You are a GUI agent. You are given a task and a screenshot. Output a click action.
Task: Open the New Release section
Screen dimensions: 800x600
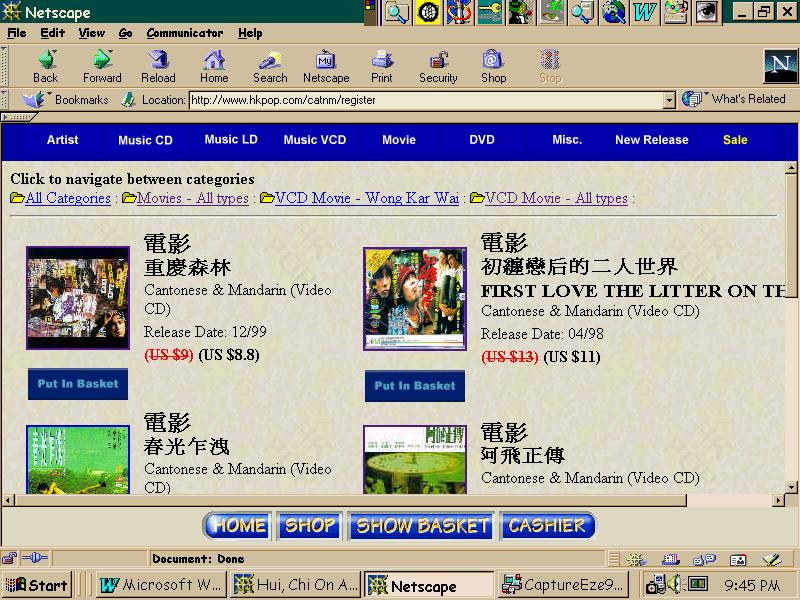point(652,140)
